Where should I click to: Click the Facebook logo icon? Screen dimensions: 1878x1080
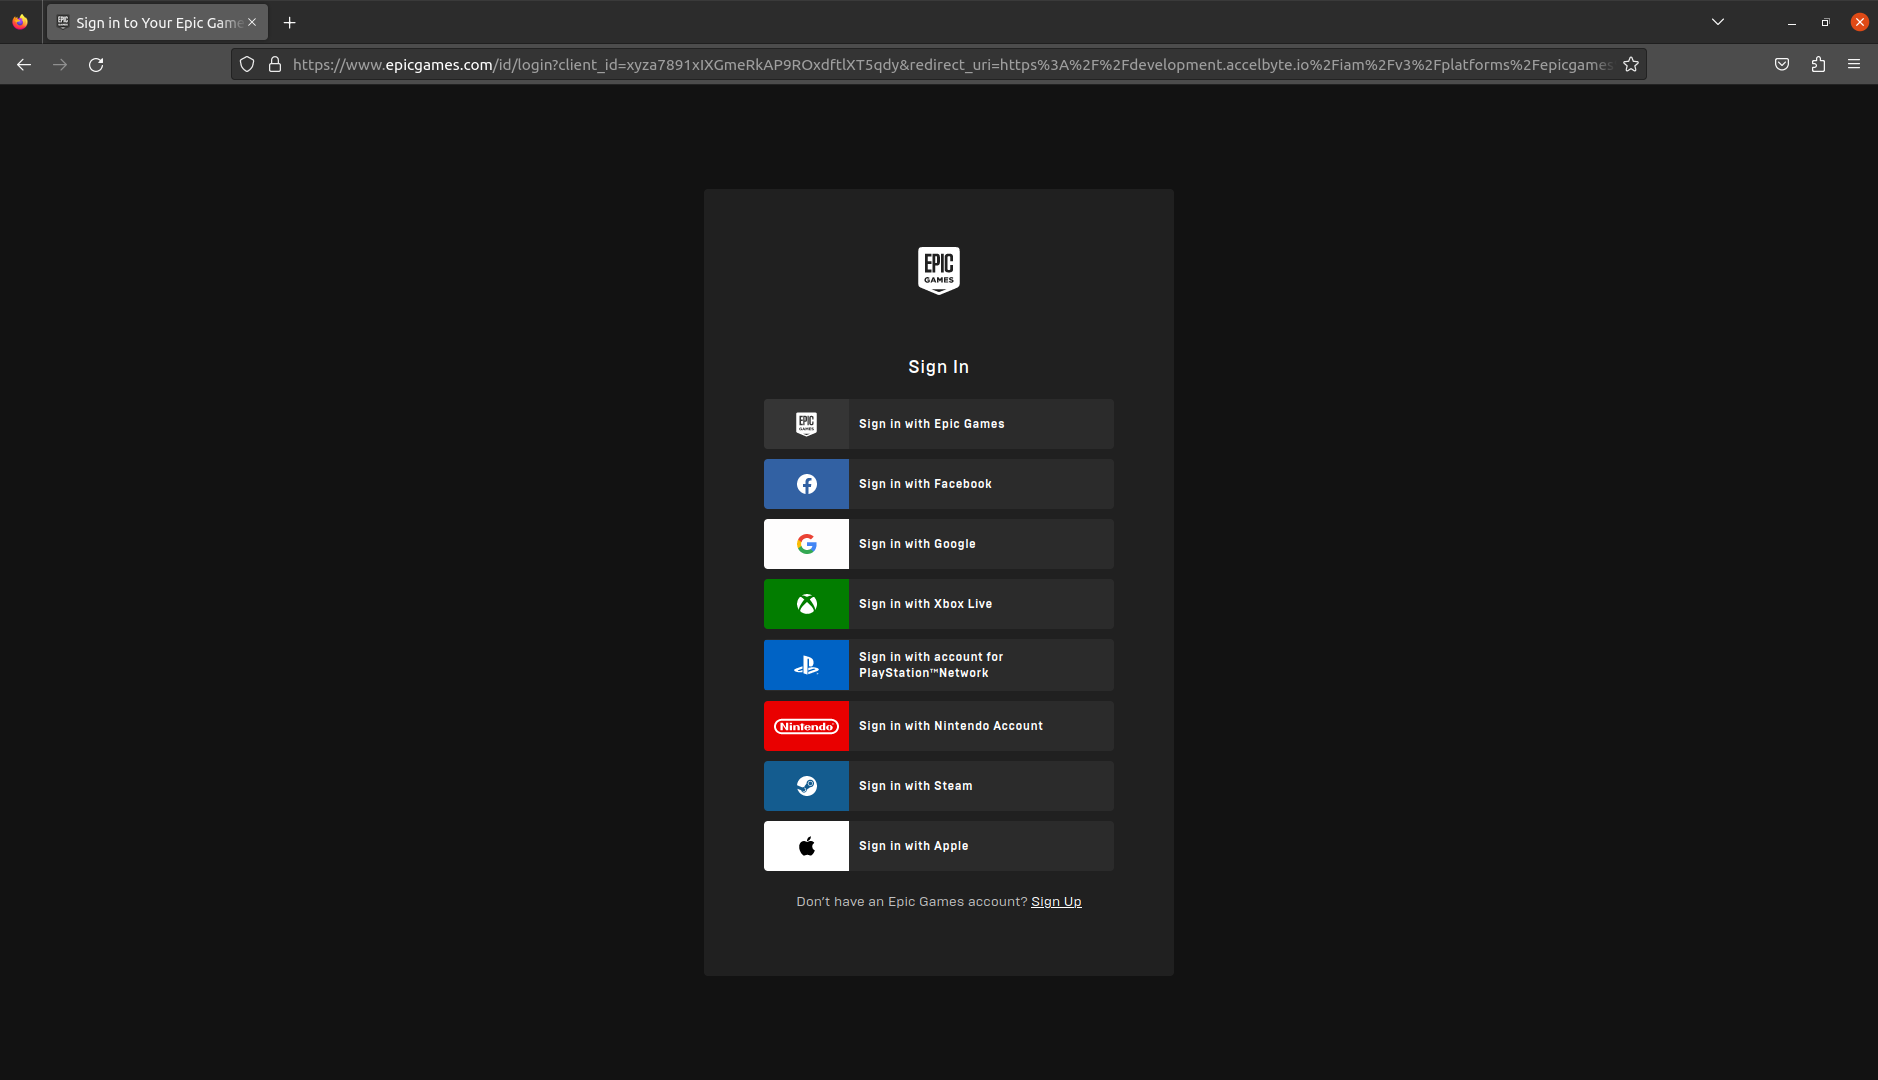tap(806, 484)
